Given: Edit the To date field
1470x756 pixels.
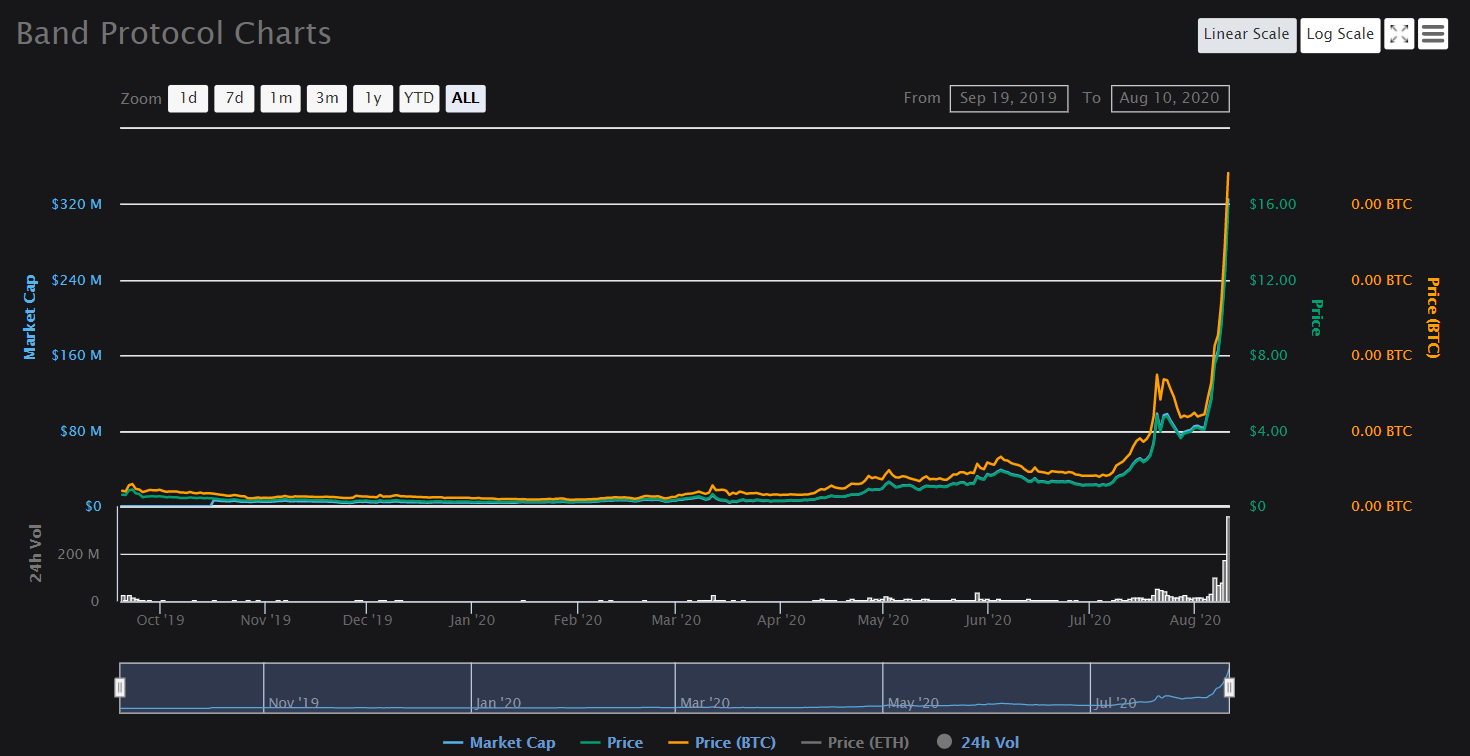Looking at the screenshot, I should (1170, 98).
